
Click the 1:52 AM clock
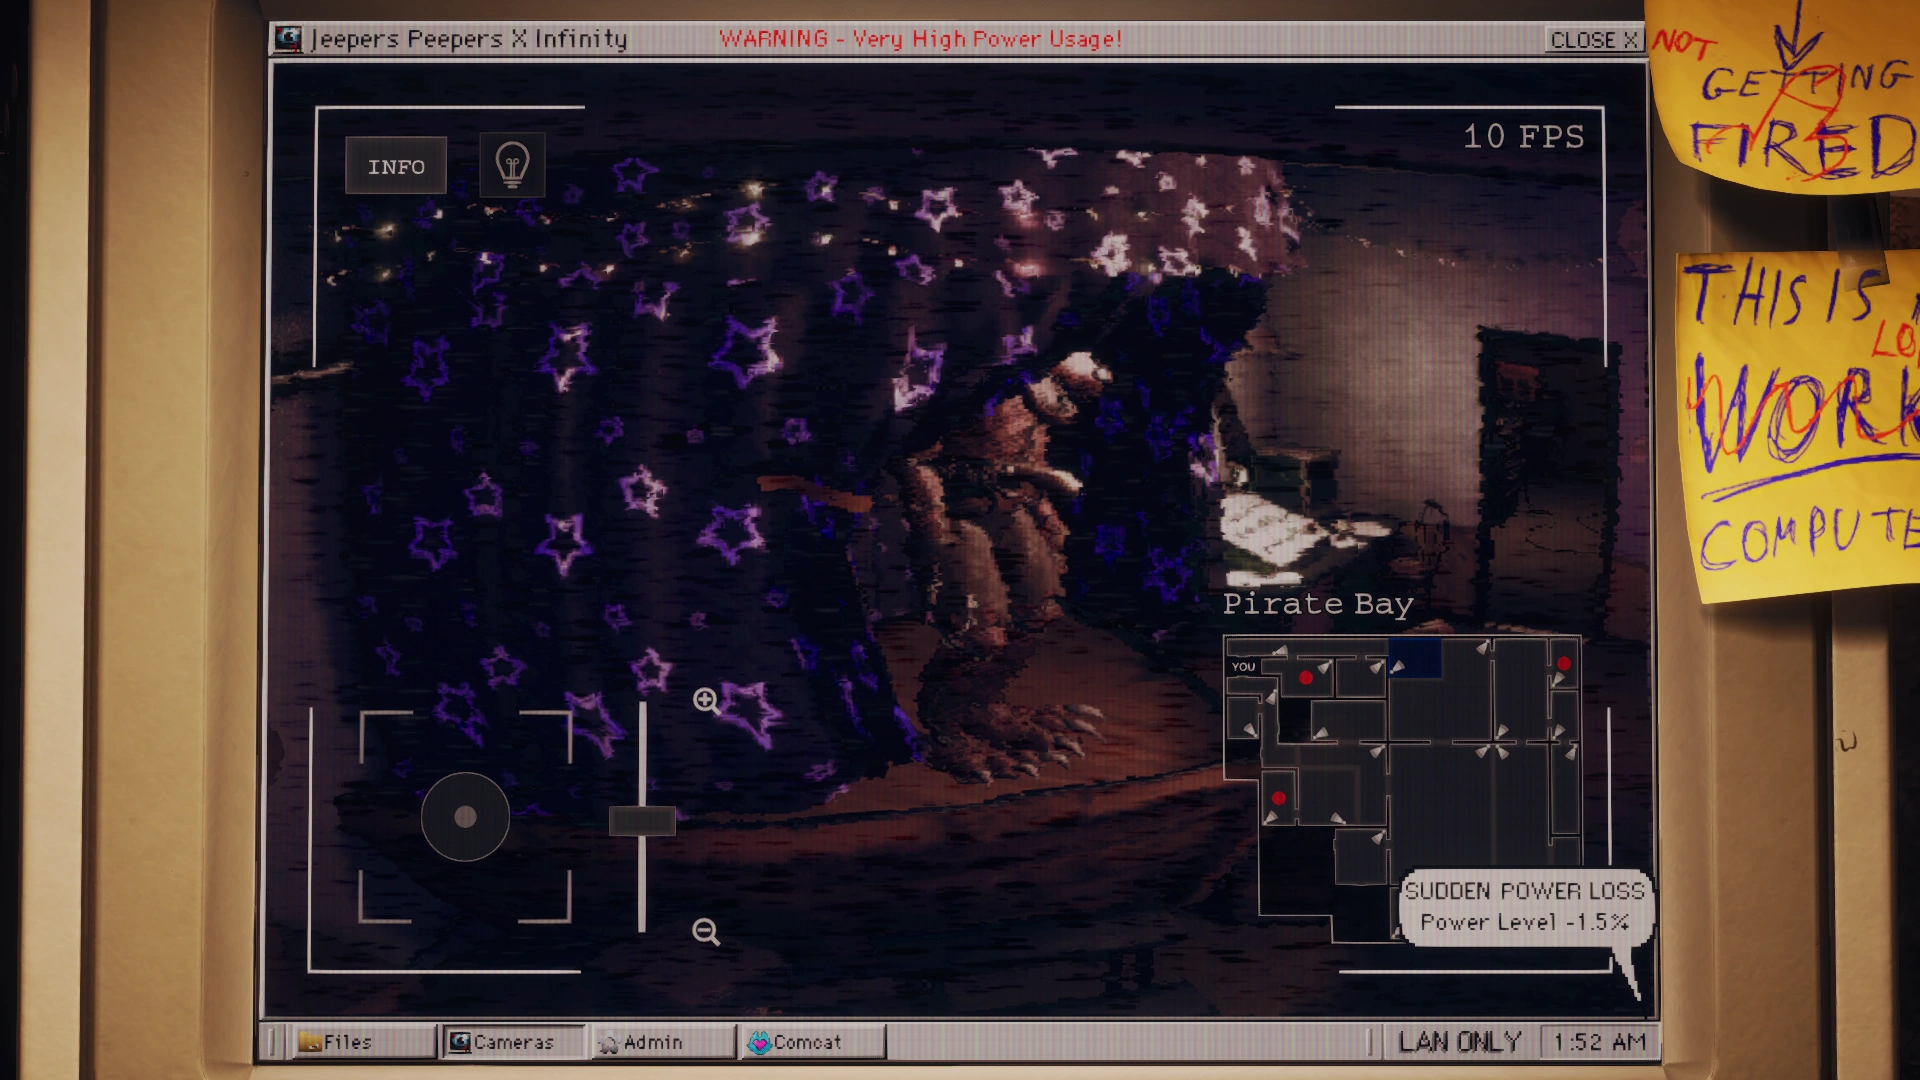tap(1599, 1042)
